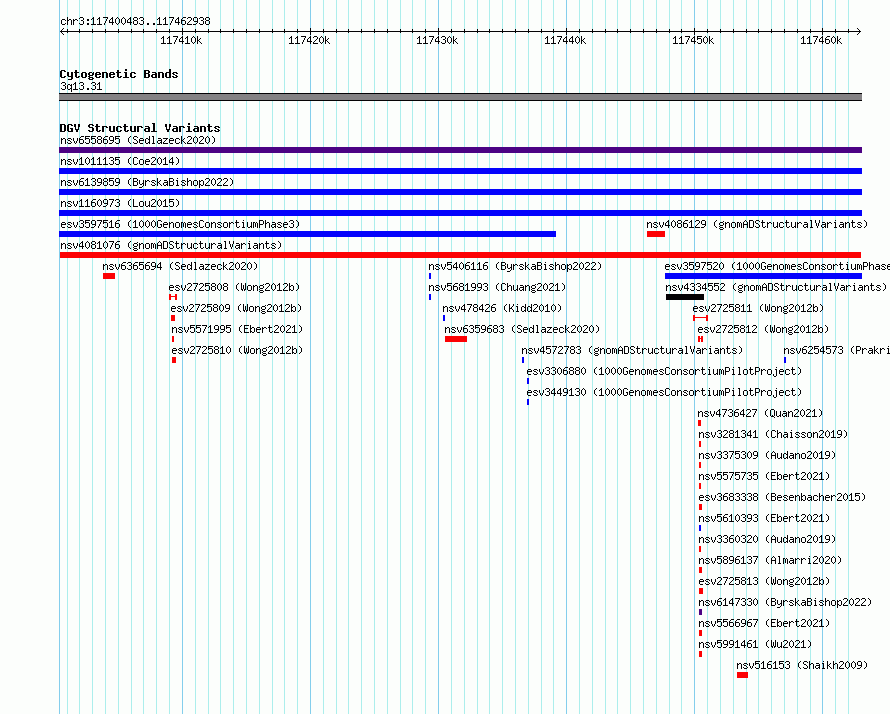Click the nsv6558695 (Sedlazeck2020) variant label
The height and width of the screenshot is (714, 890).
tap(138, 140)
